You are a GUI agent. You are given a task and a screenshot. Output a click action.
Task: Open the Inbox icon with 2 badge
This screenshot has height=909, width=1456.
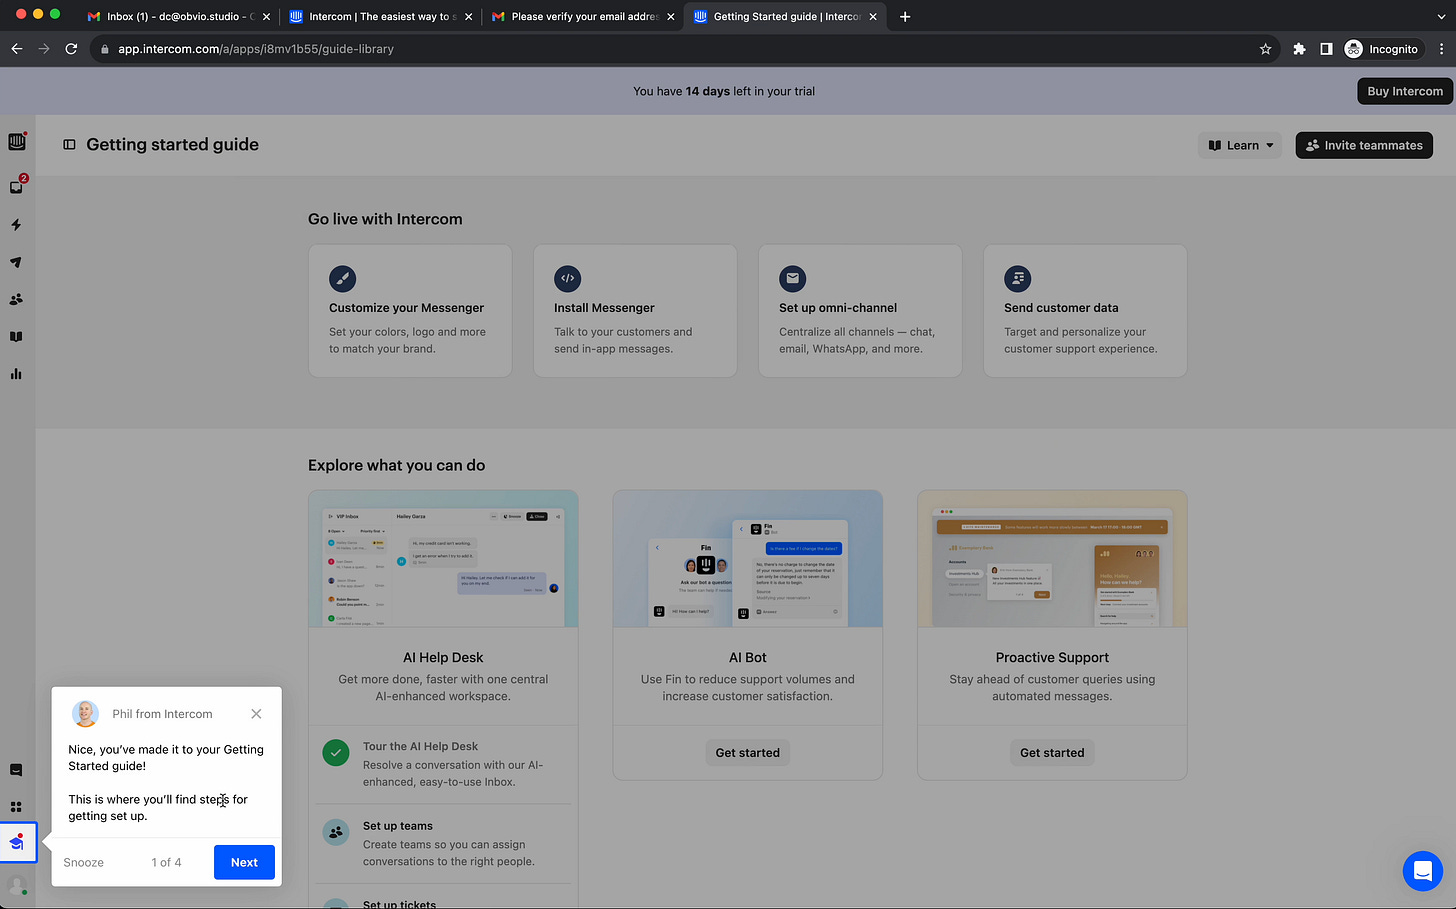click(x=16, y=187)
